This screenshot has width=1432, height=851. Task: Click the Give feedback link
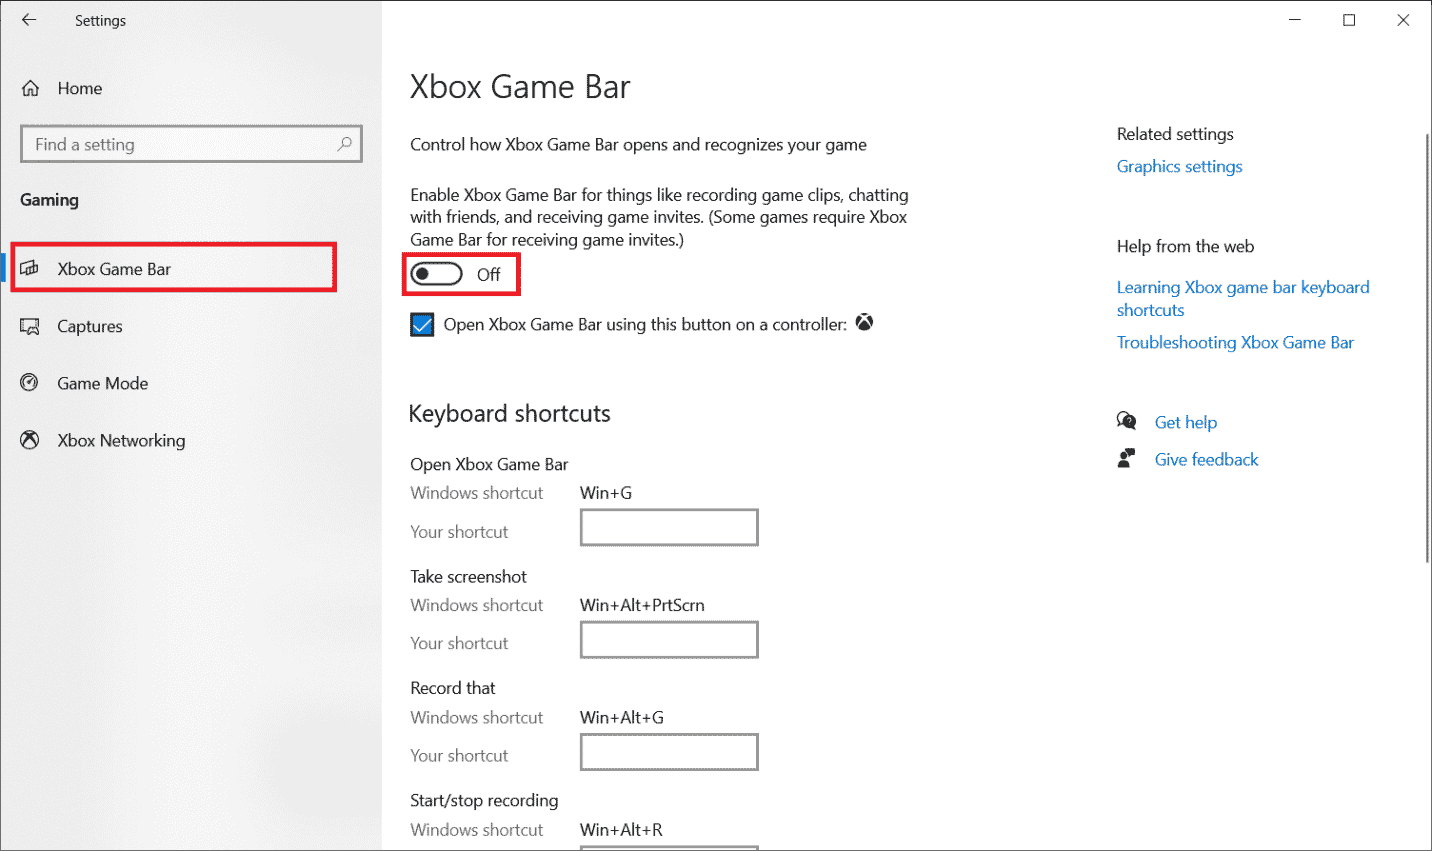[x=1206, y=459]
